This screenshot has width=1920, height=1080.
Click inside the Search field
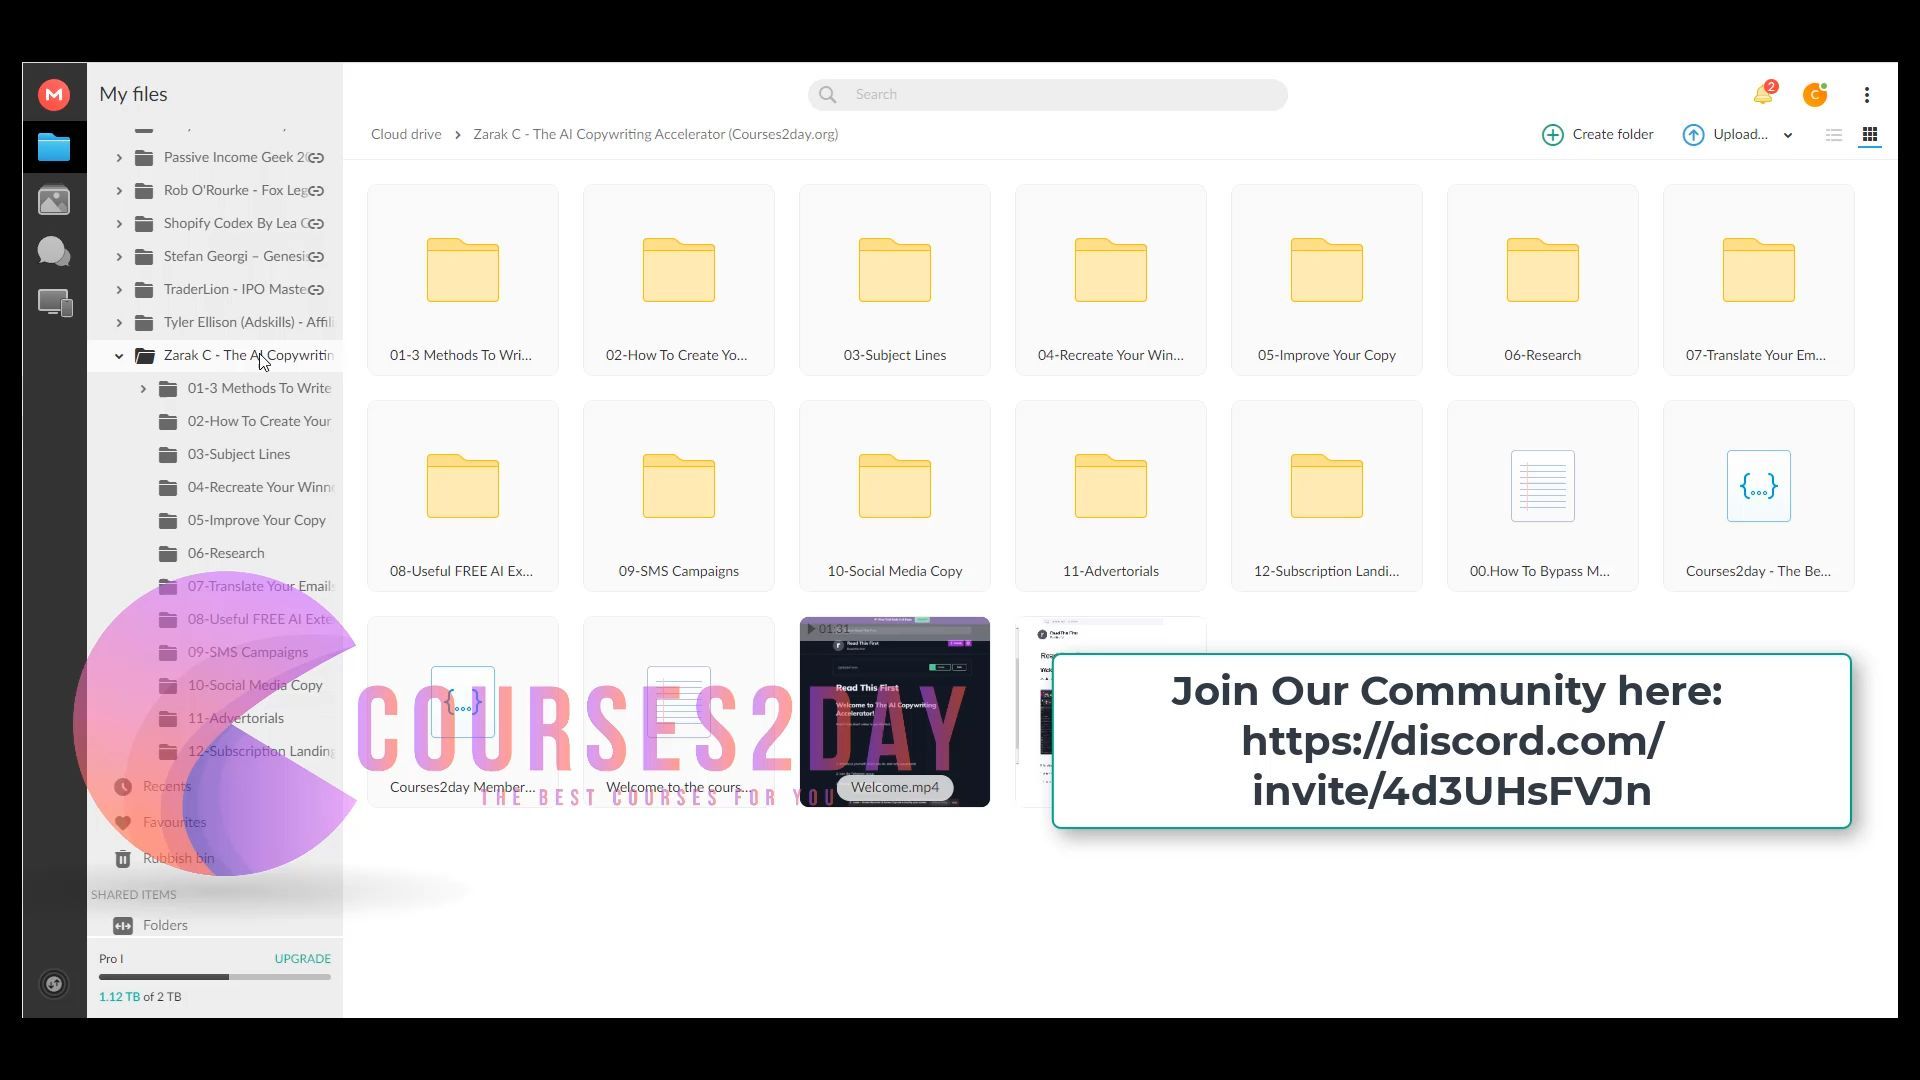pyautogui.click(x=1048, y=95)
